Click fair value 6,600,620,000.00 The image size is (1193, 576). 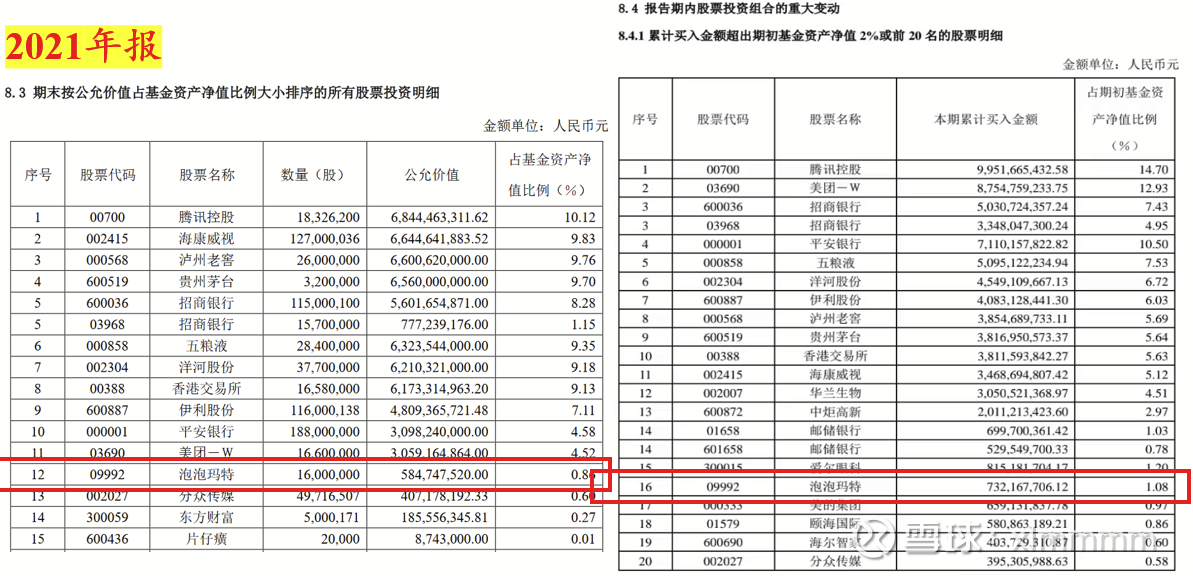click(x=440, y=260)
